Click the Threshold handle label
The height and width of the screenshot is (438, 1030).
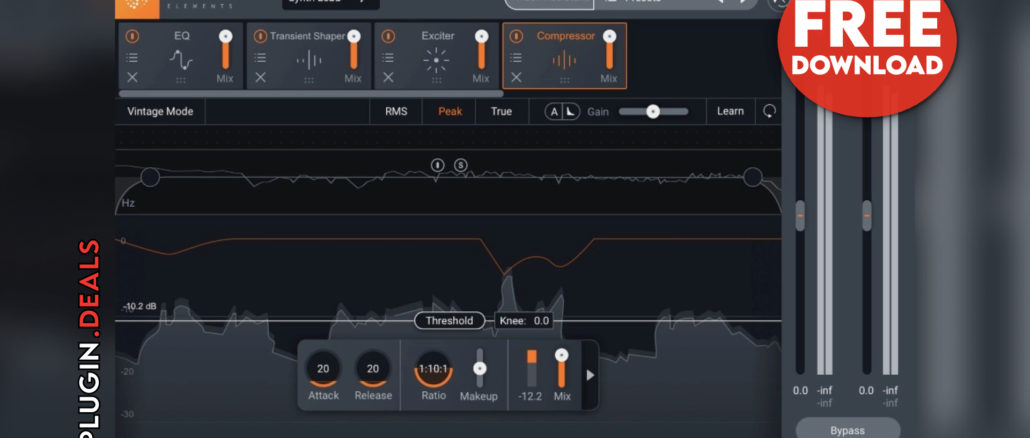pos(449,321)
